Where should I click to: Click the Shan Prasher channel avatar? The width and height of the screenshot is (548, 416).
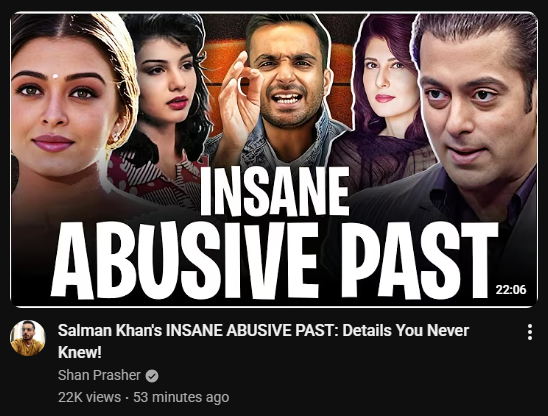click(x=28, y=338)
